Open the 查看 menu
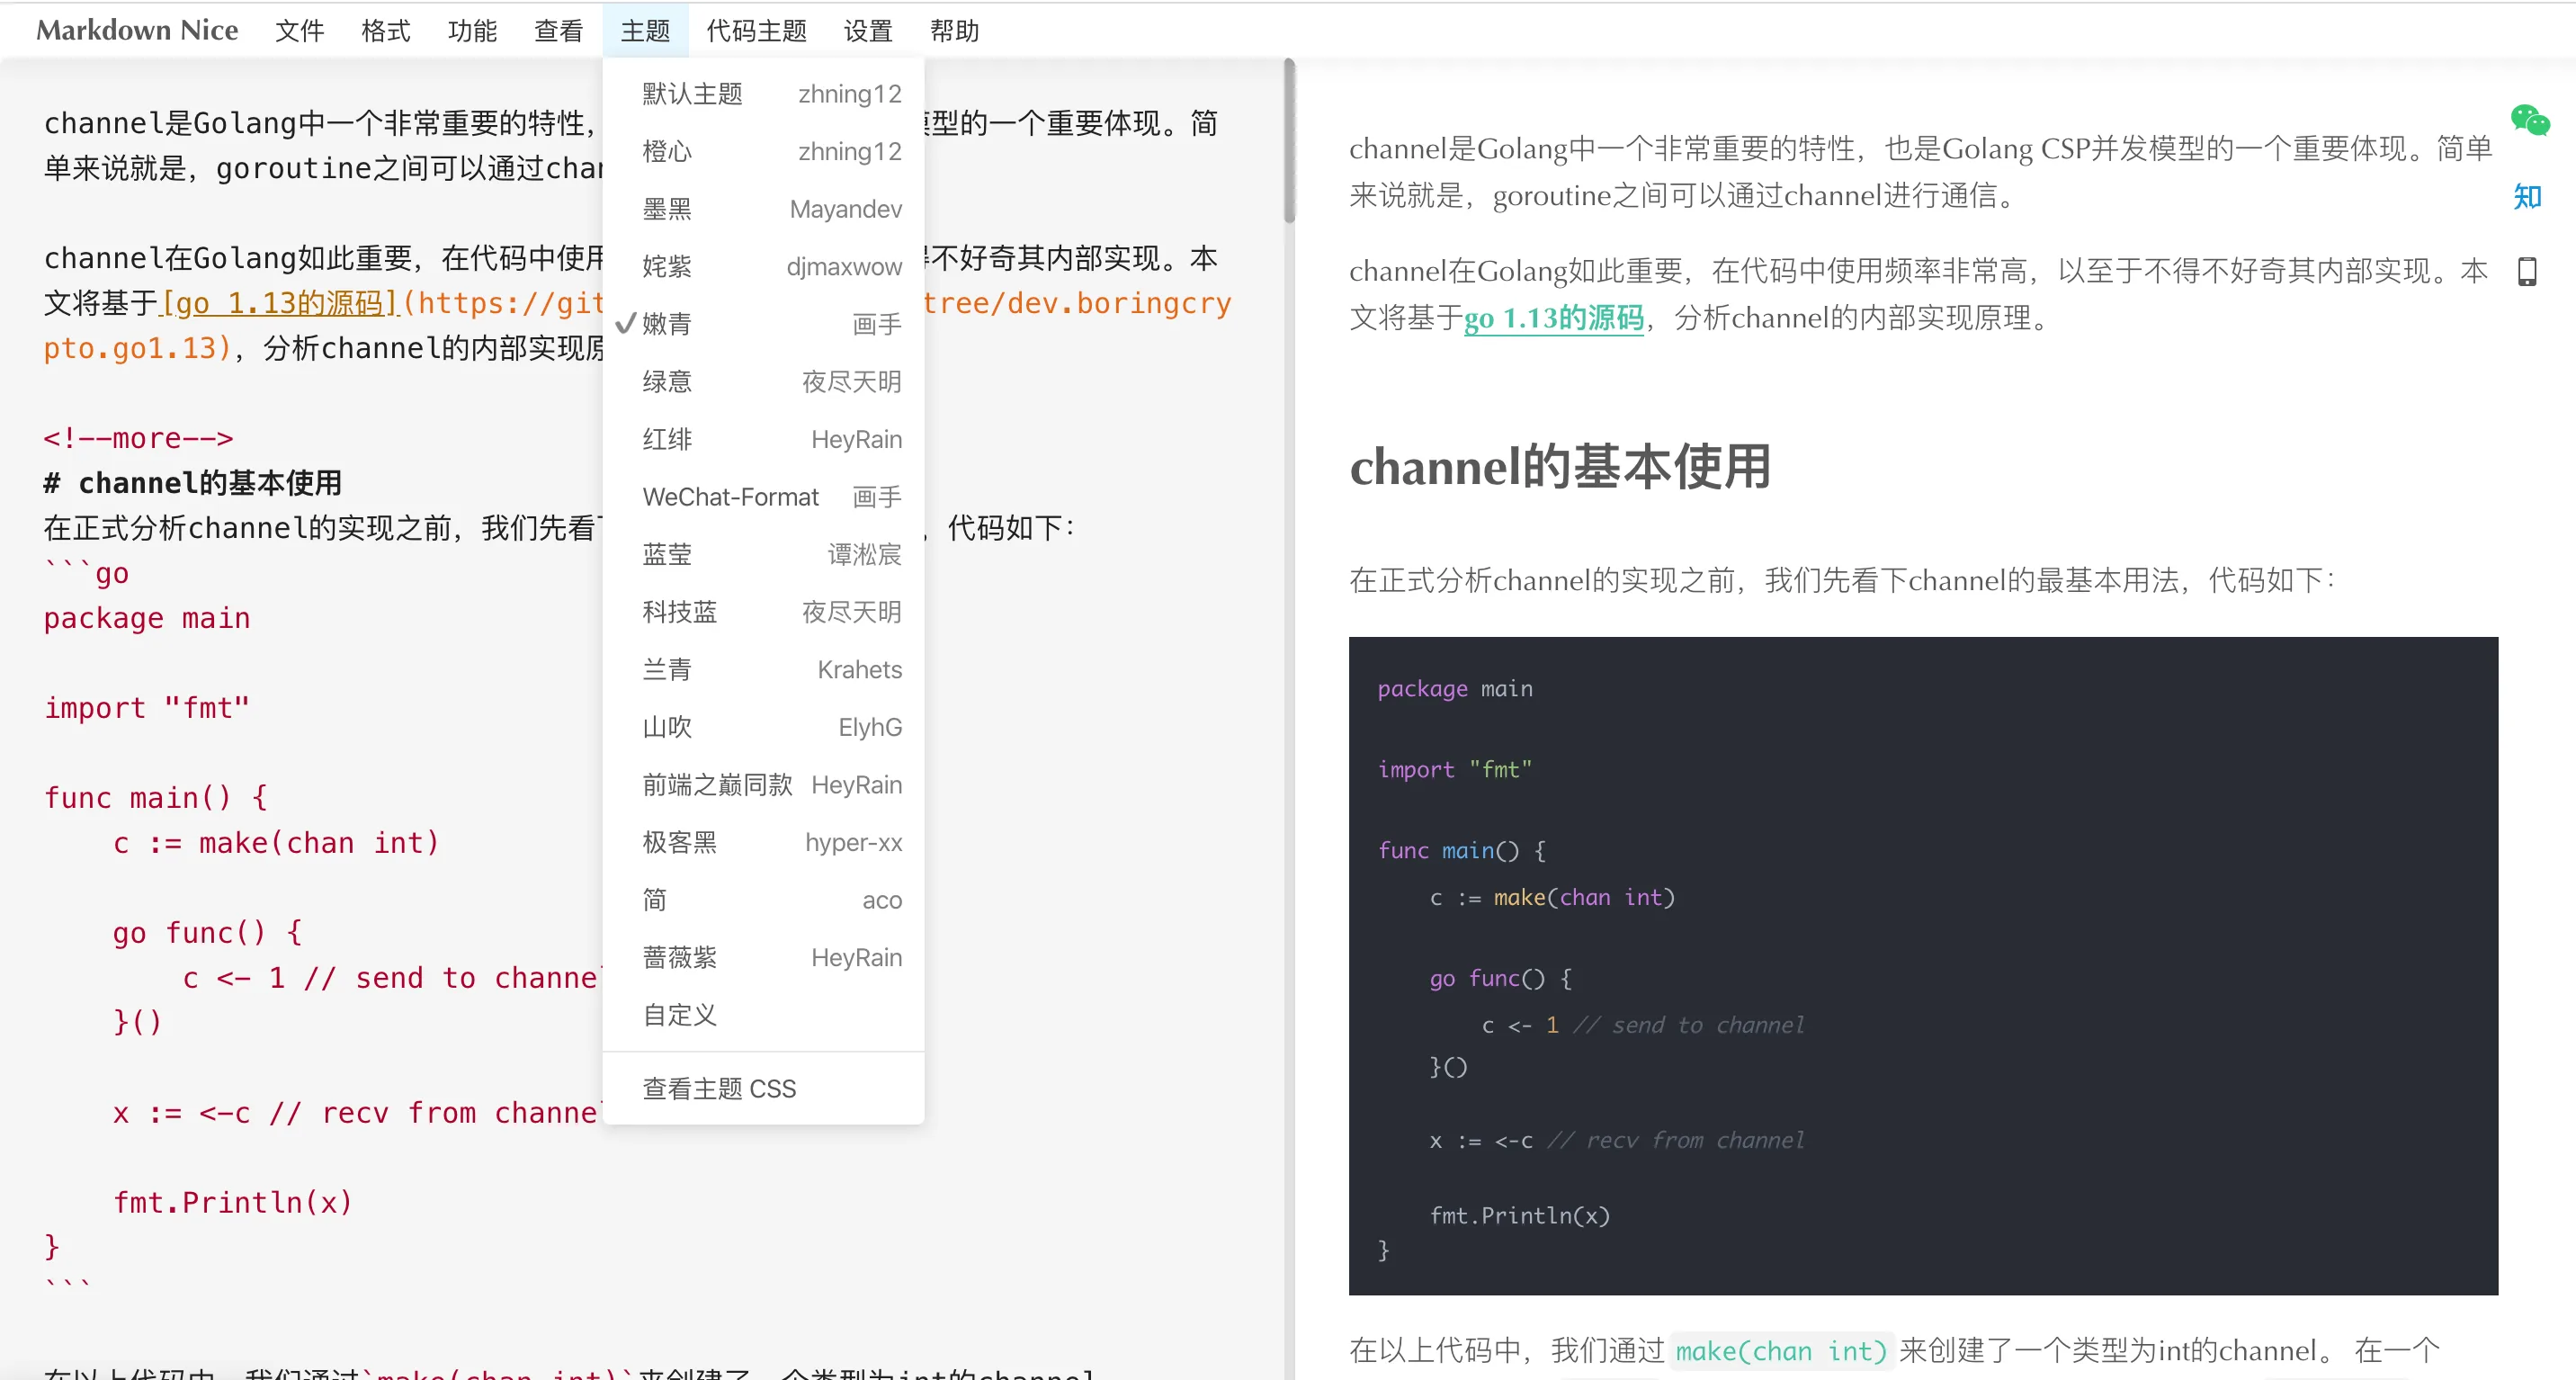This screenshot has height=1380, width=2576. tap(558, 31)
